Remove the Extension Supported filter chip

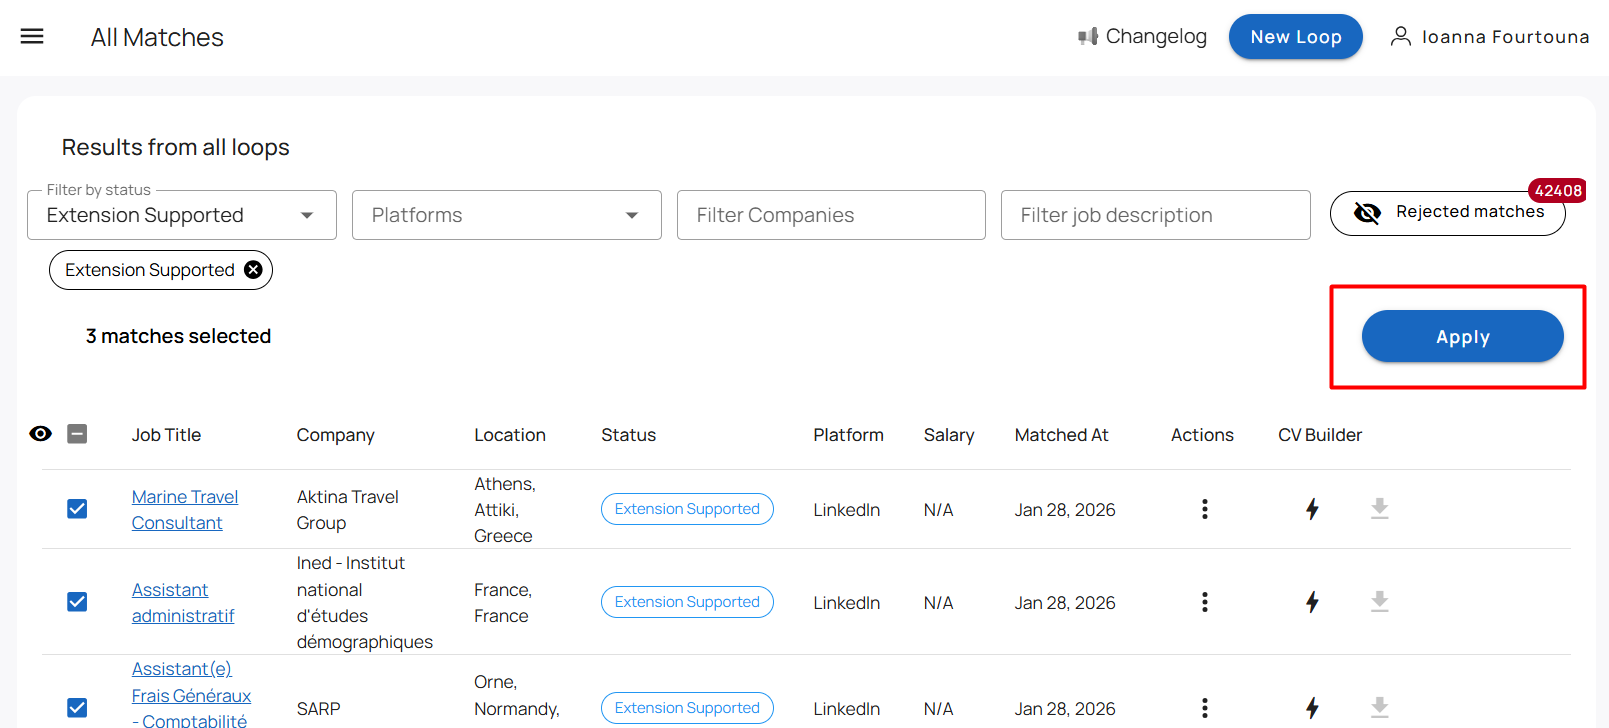[x=254, y=270]
